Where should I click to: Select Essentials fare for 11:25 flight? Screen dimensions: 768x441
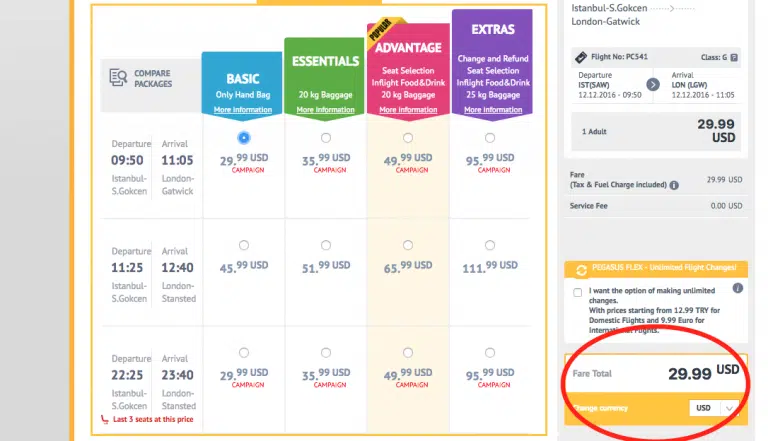pos(326,245)
